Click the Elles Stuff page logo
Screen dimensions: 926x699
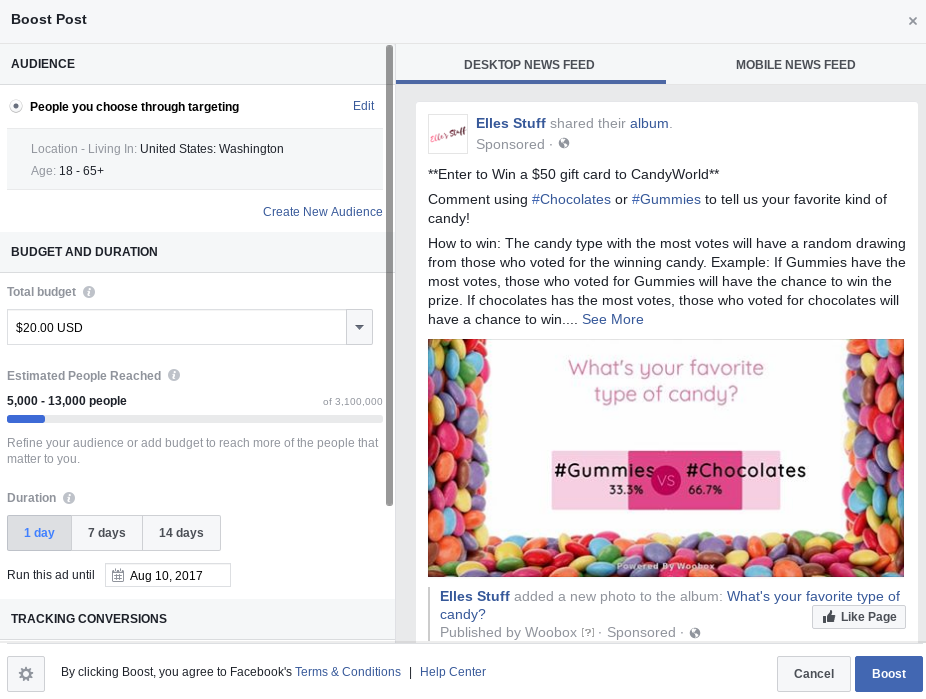pos(448,134)
